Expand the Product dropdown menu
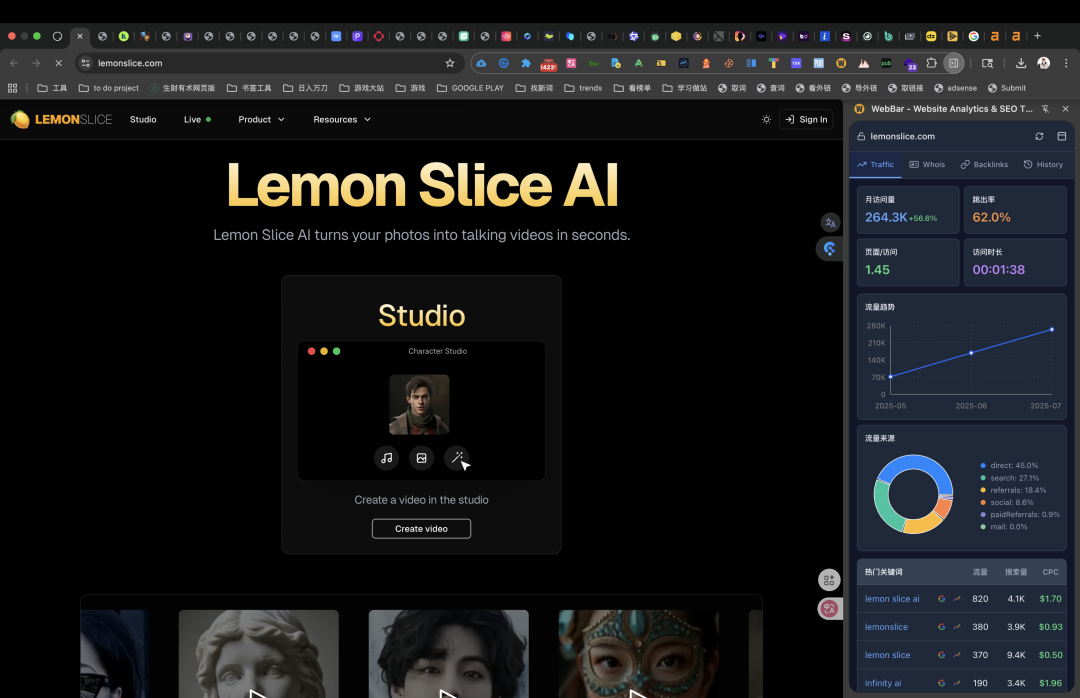The width and height of the screenshot is (1080, 698). point(261,119)
